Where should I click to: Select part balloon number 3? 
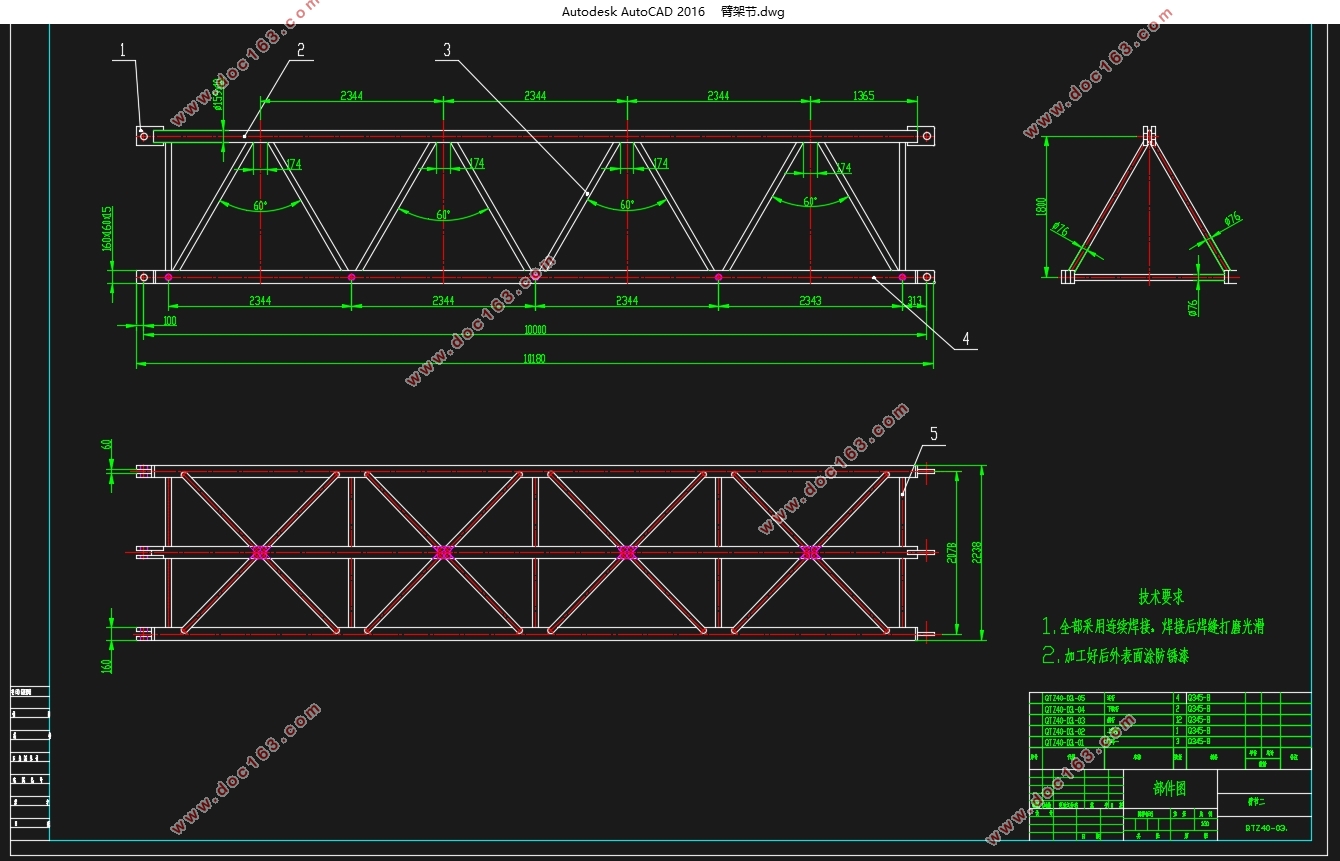[x=447, y=49]
